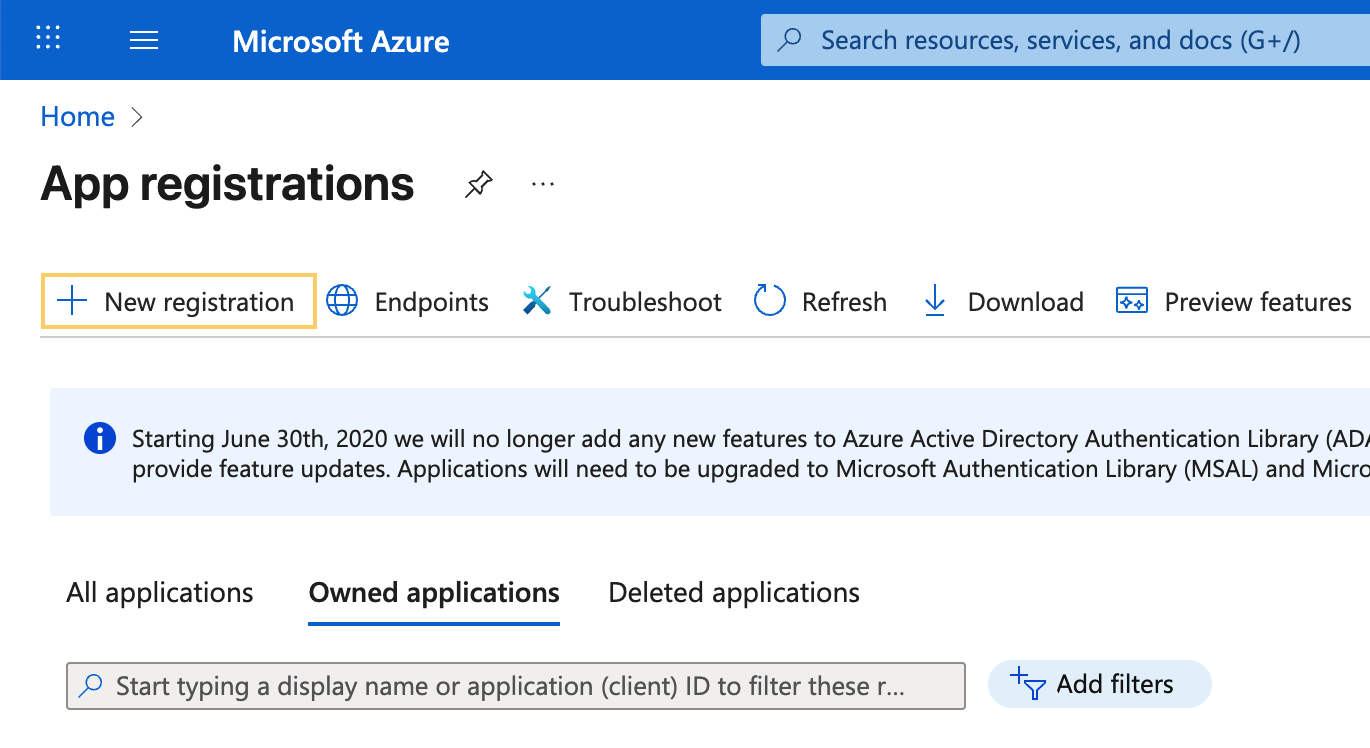Click the wrench Troubleshoot icon

point(537,301)
